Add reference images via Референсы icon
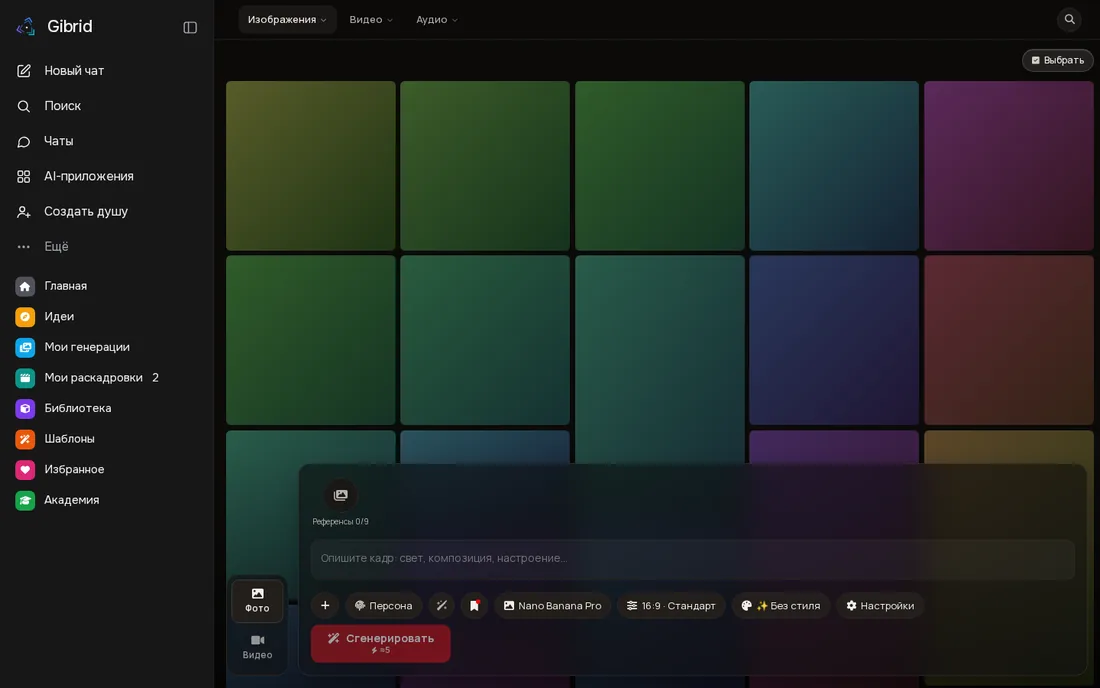This screenshot has width=1100, height=688. click(340, 495)
